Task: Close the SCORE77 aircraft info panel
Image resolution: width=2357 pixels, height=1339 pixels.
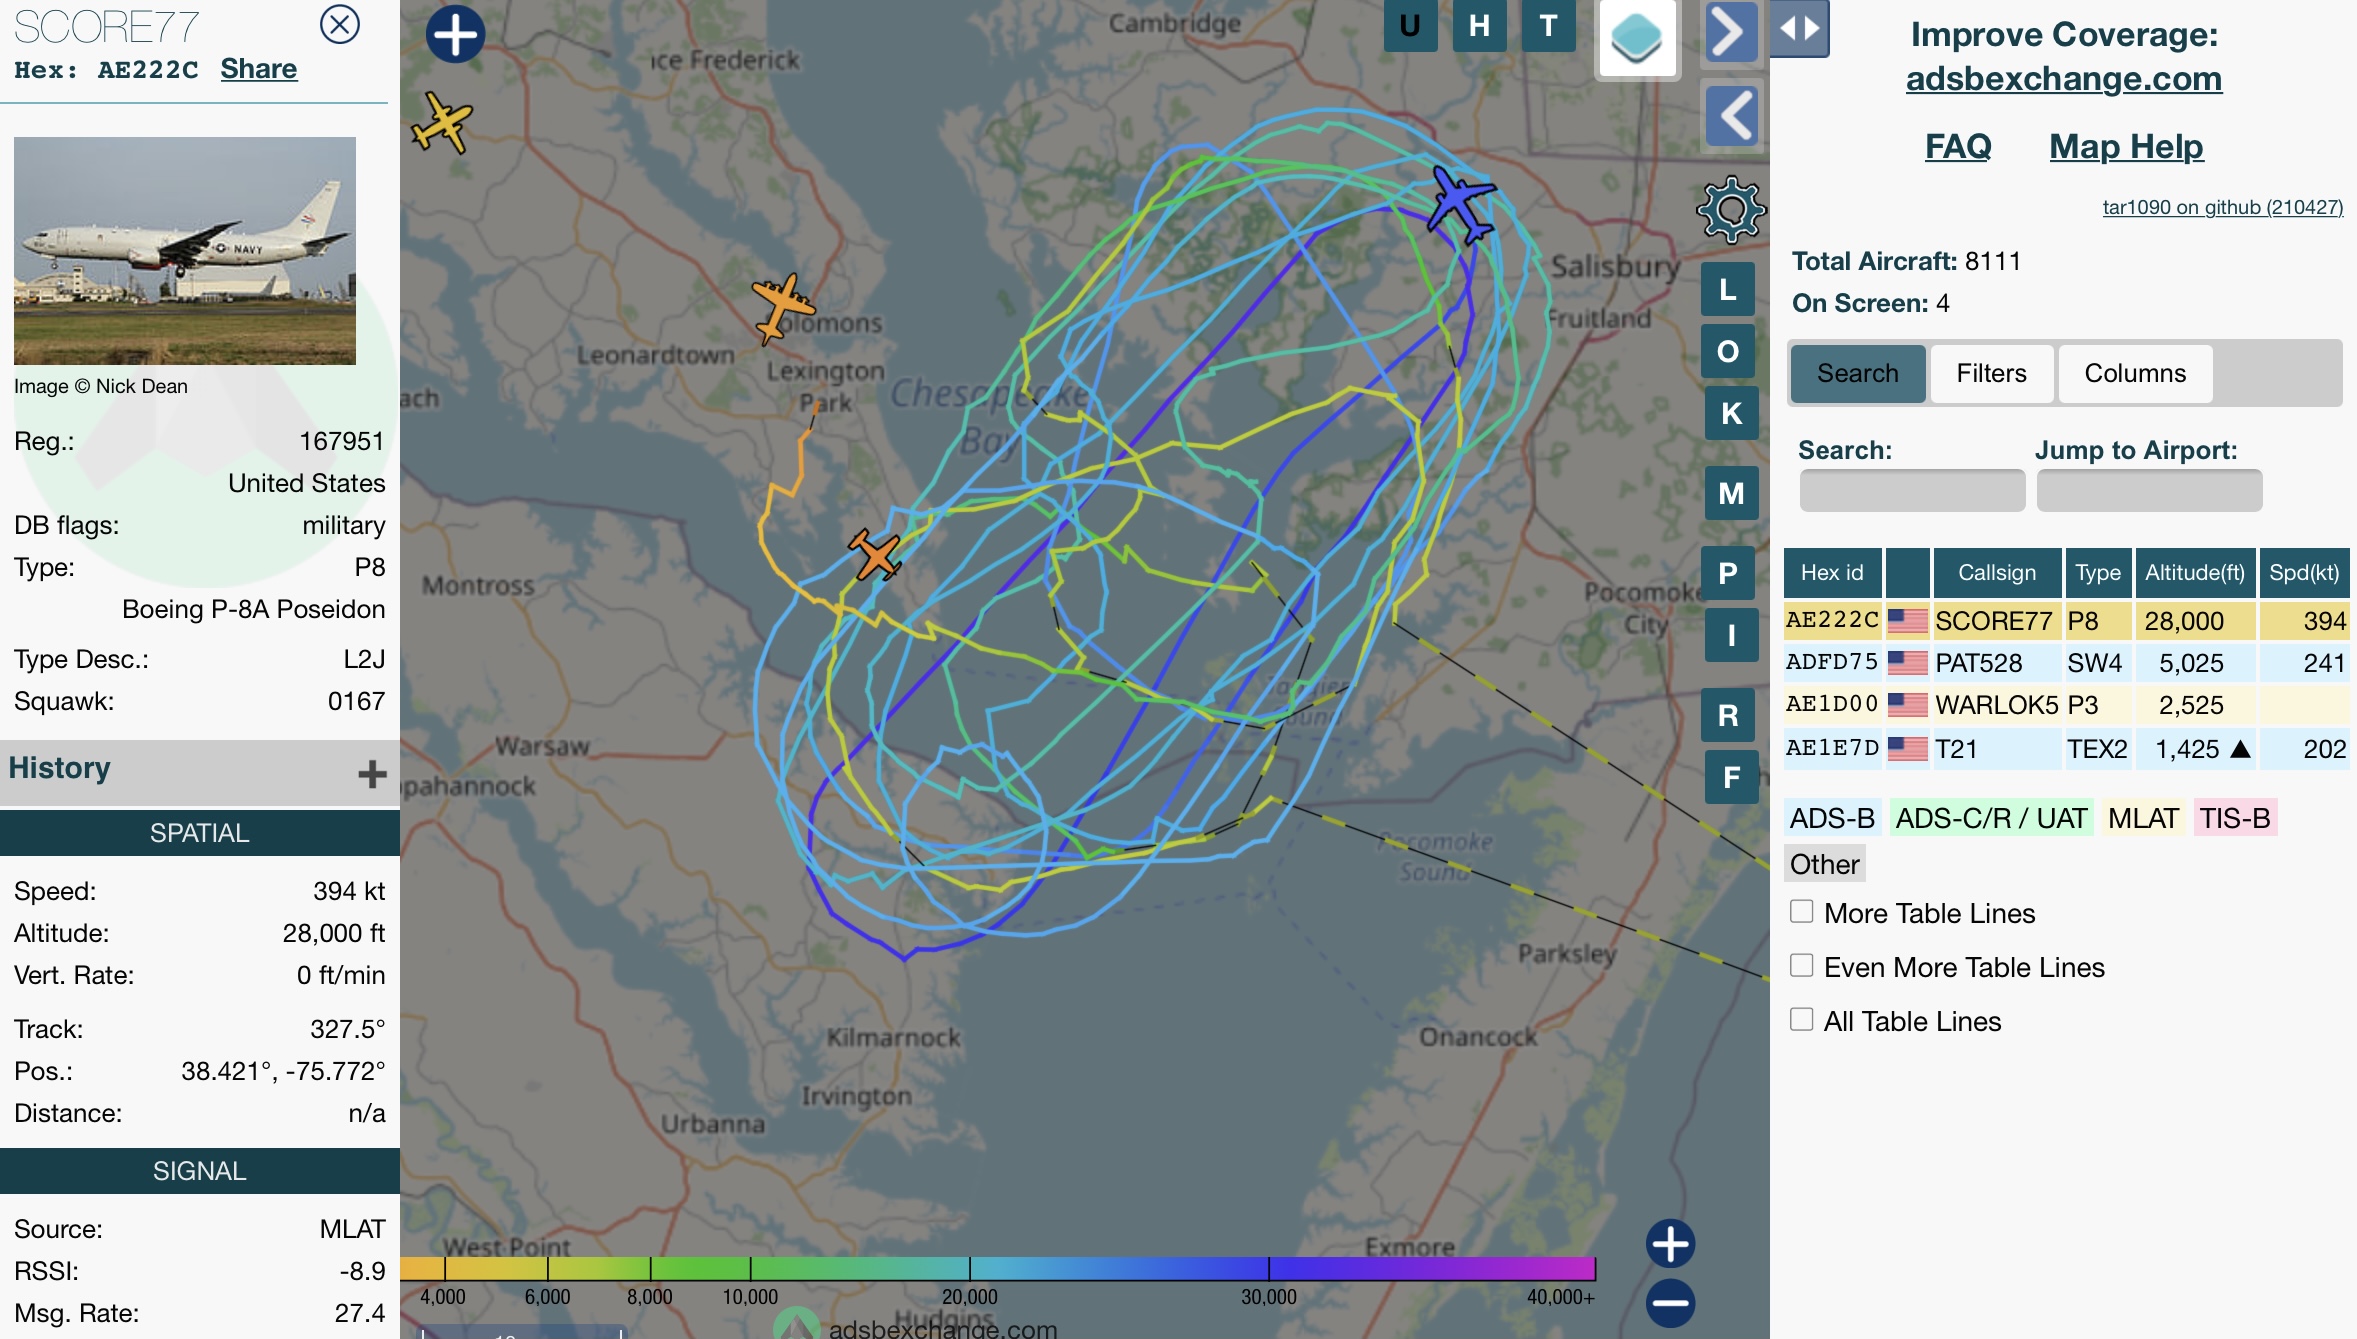Action: coord(340,24)
